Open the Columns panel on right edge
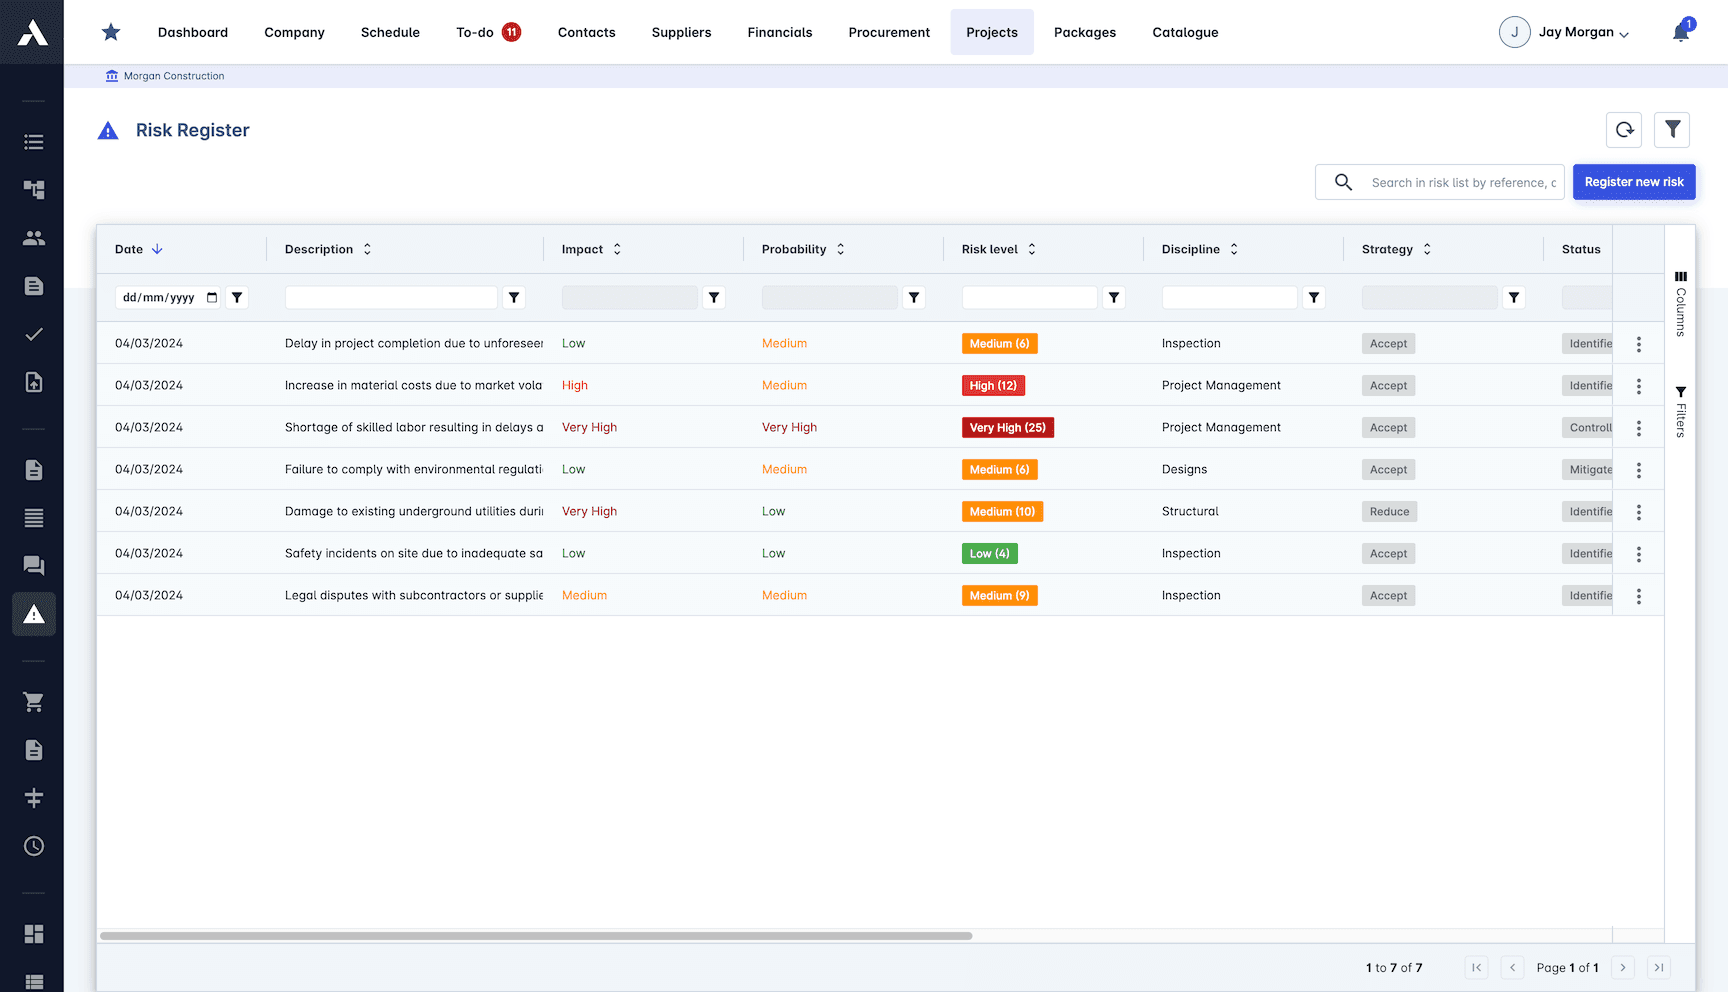The height and width of the screenshot is (992, 1728). pos(1681,300)
